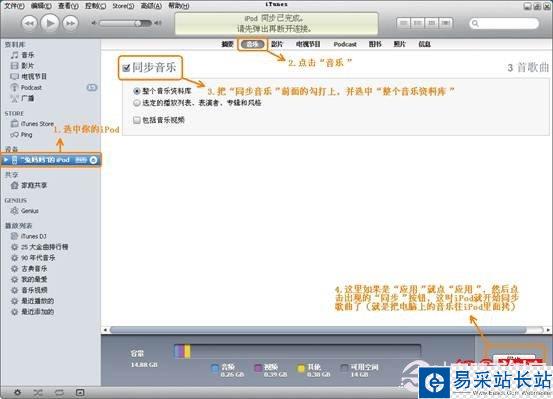Select the highlighted 音乐 tab
This screenshot has height=399, width=553.
point(253,44)
